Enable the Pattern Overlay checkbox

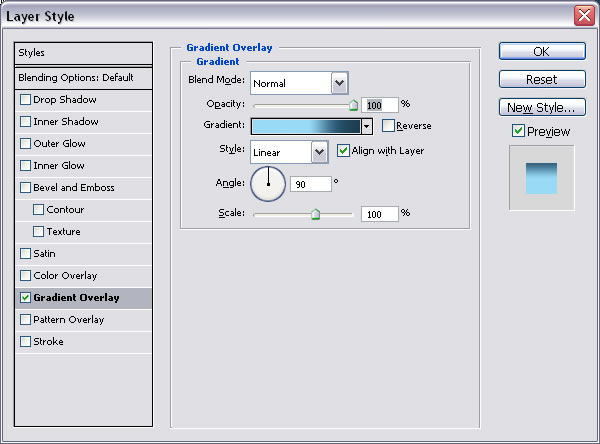tap(25, 320)
